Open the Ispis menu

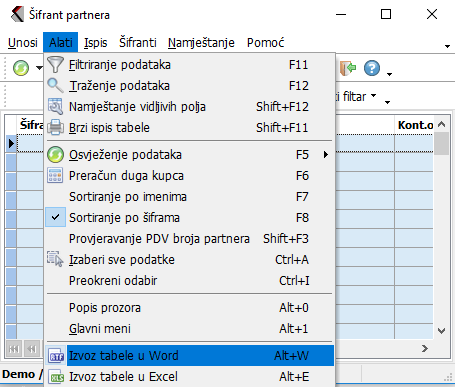[x=96, y=43]
